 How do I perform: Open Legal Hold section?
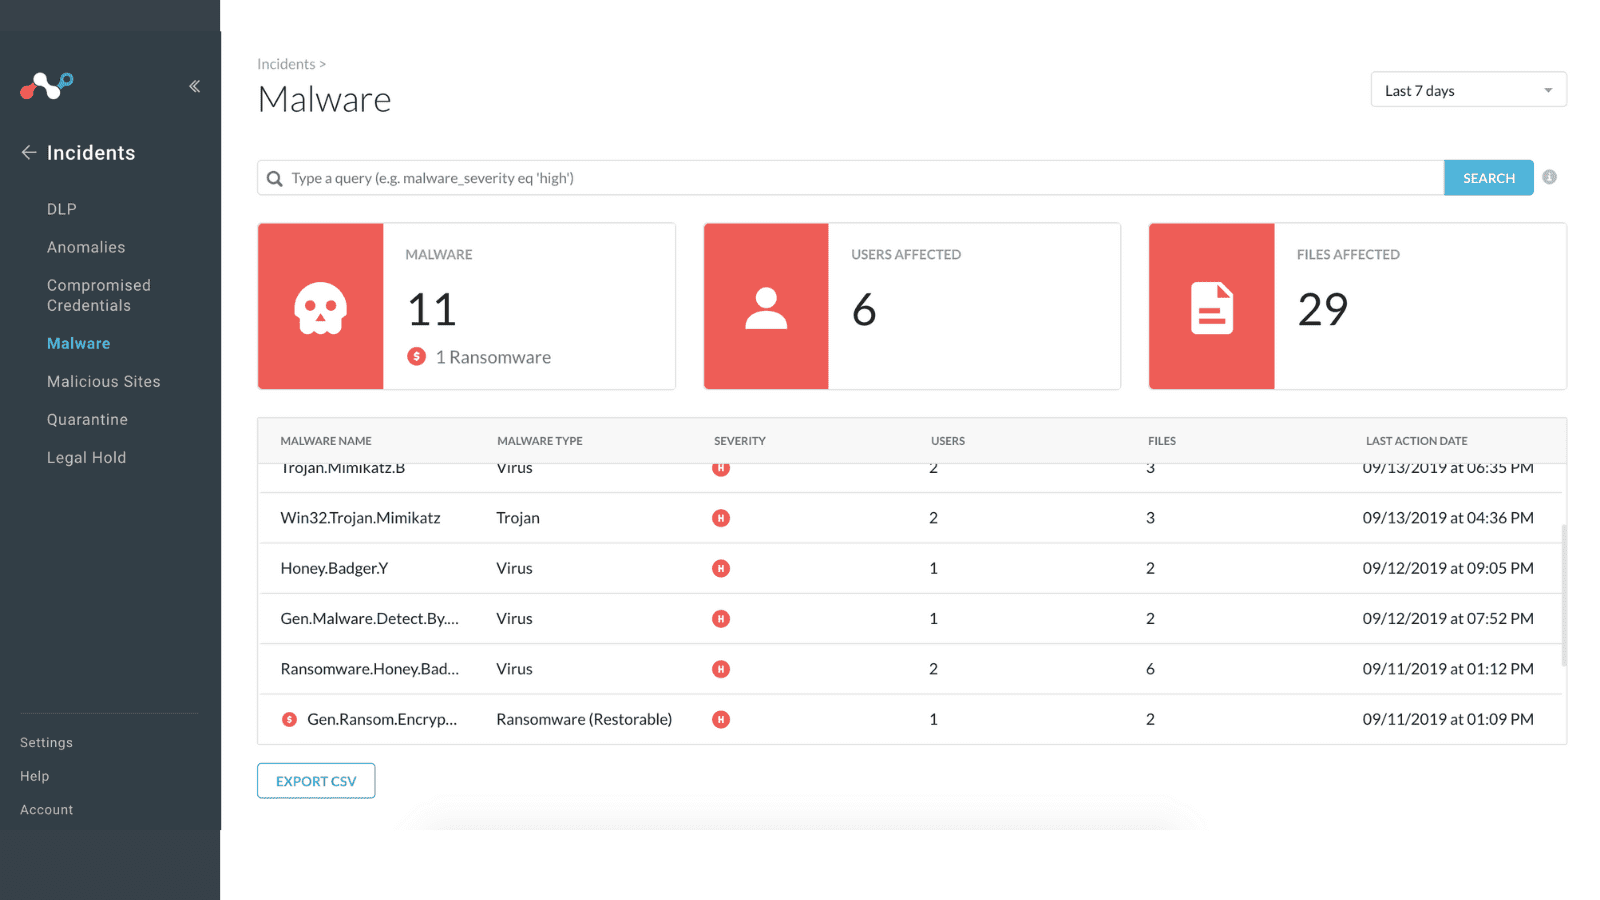(86, 457)
